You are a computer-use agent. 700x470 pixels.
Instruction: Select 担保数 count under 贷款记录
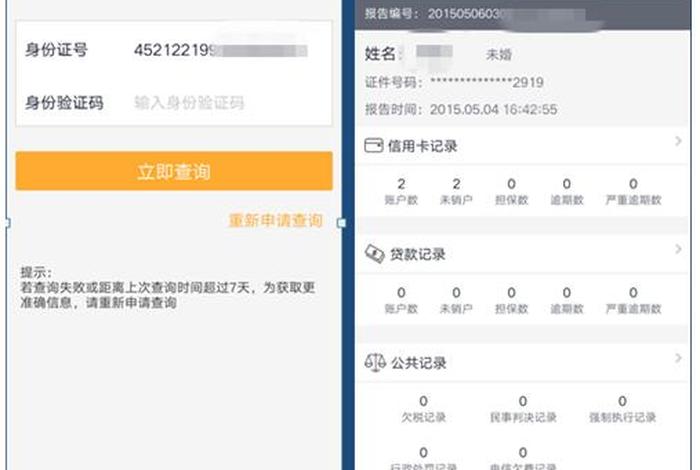click(511, 300)
